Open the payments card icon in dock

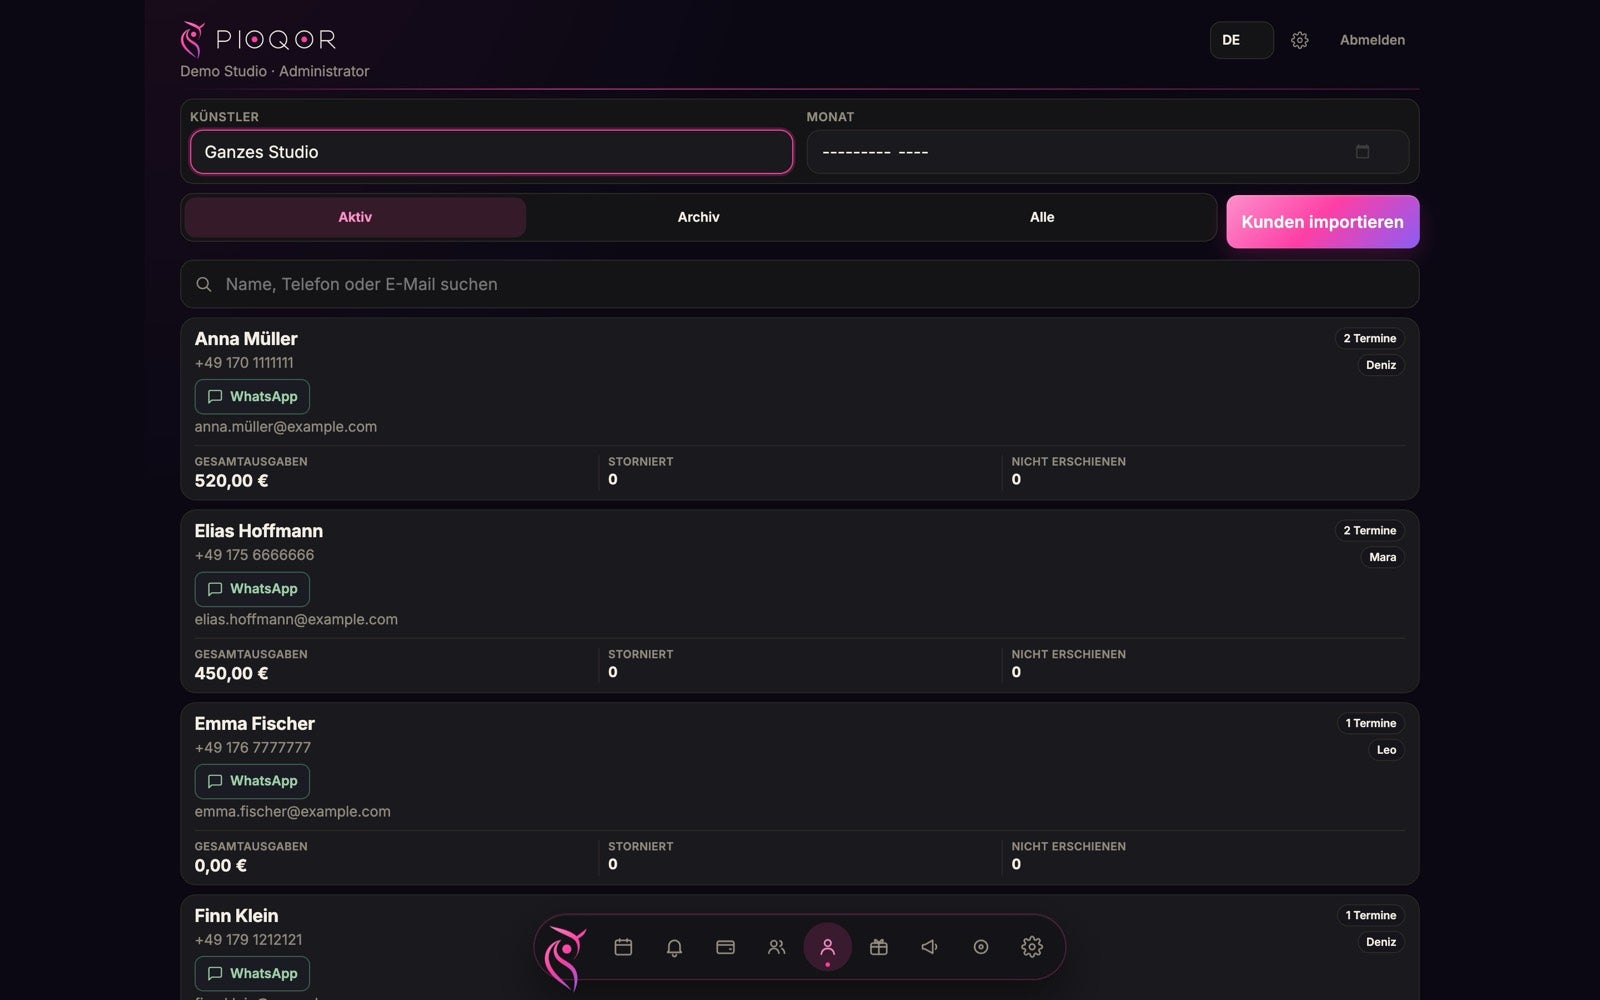click(x=726, y=947)
